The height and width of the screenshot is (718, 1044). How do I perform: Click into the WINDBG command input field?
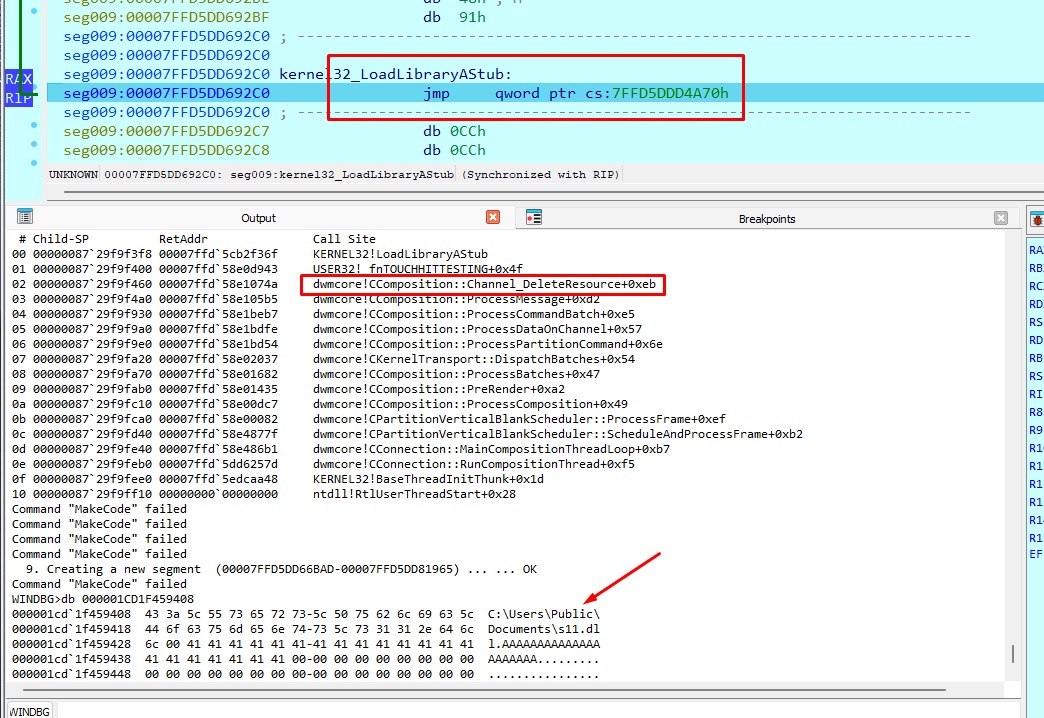pyautogui.click(x=538, y=710)
